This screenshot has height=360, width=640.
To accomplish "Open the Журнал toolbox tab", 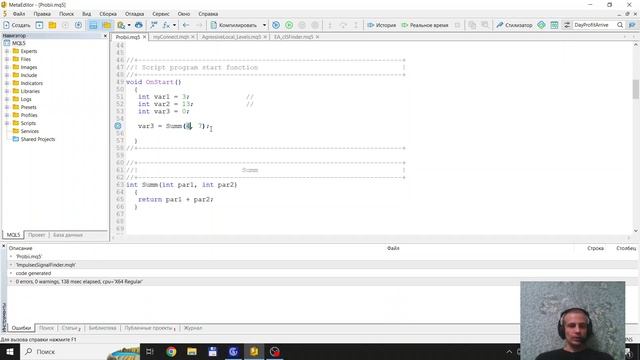I will coord(193,328).
